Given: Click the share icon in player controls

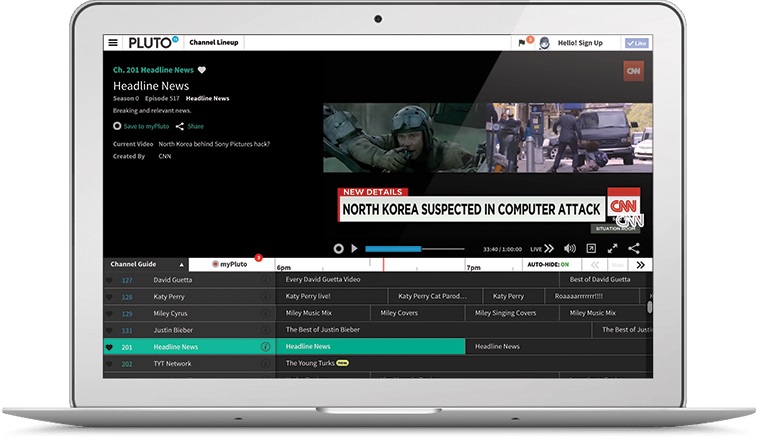Looking at the screenshot, I should 634,248.
